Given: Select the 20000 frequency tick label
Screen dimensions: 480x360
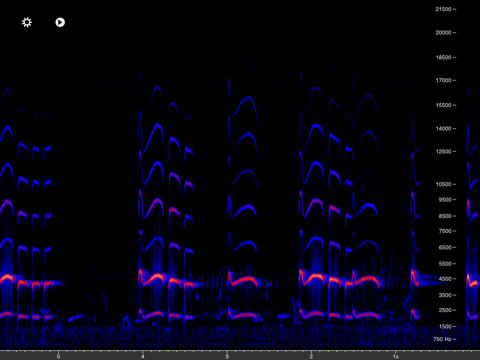Looking at the screenshot, I should coord(443,33).
